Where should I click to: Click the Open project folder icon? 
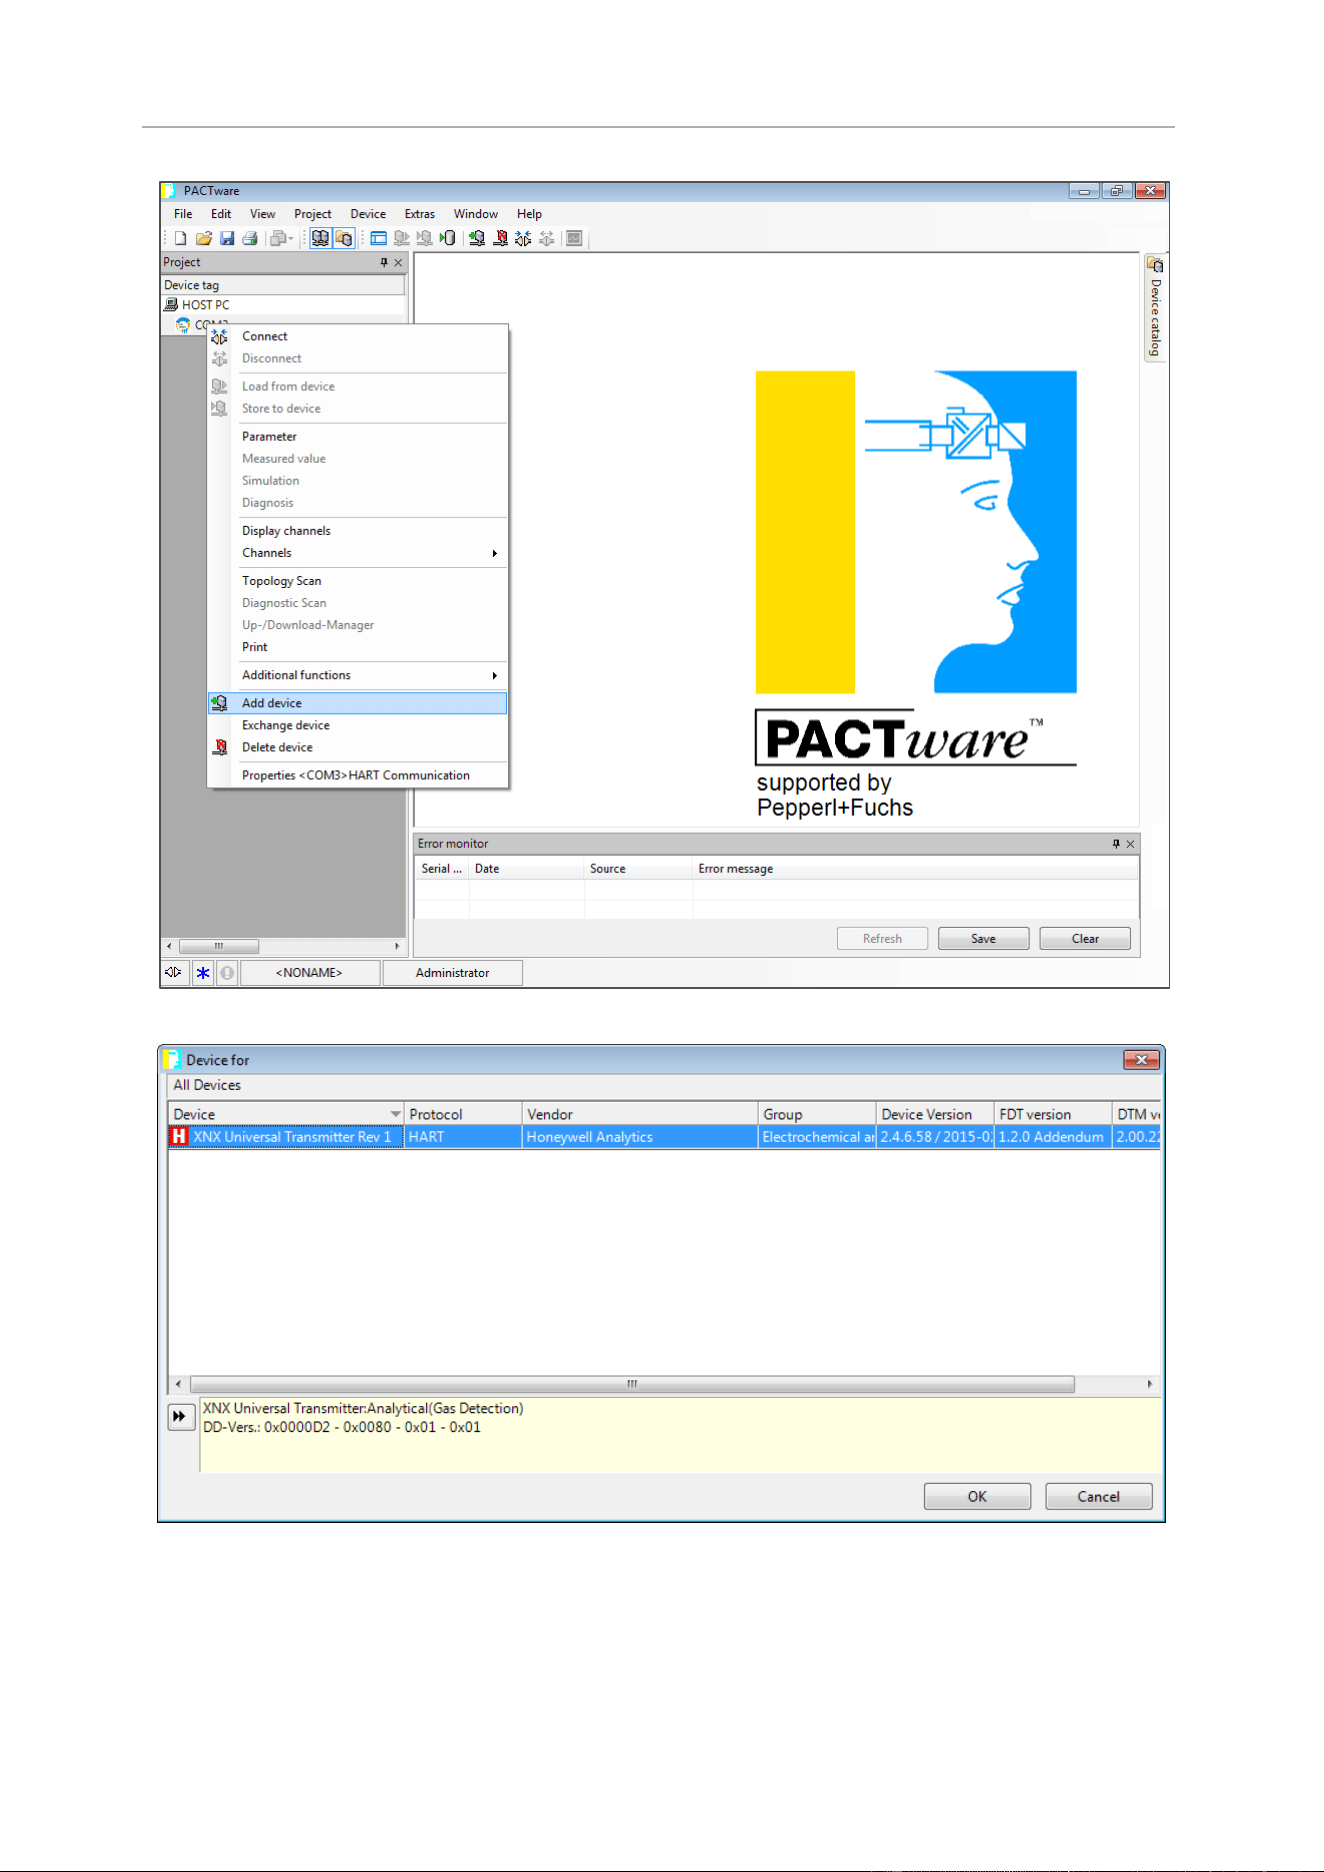204,238
